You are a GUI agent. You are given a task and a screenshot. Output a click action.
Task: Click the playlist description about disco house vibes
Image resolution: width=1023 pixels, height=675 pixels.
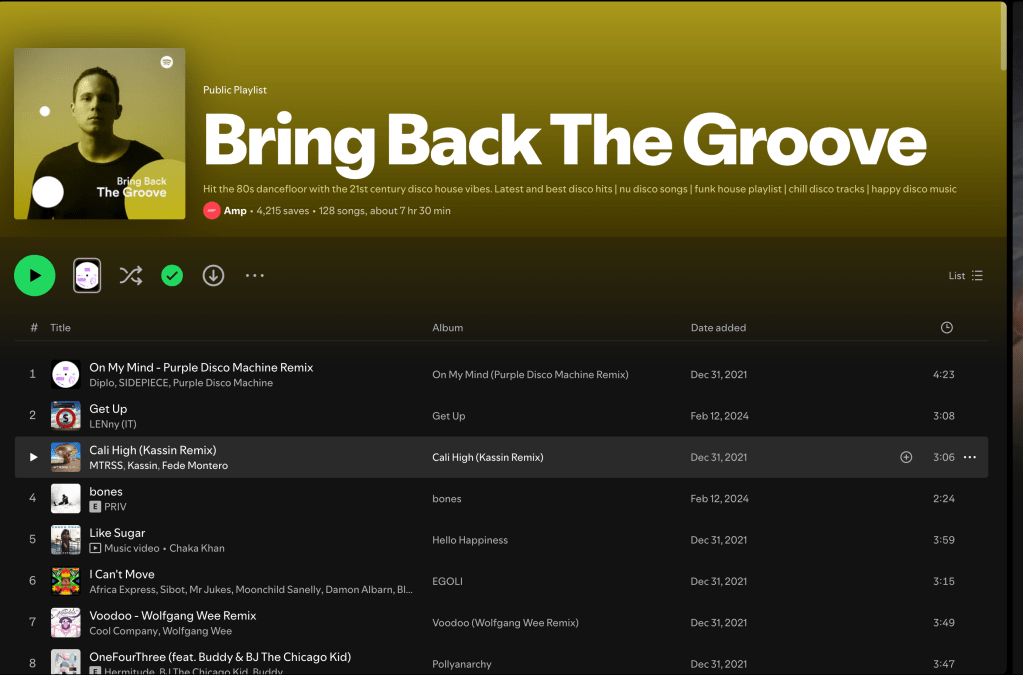coord(579,189)
